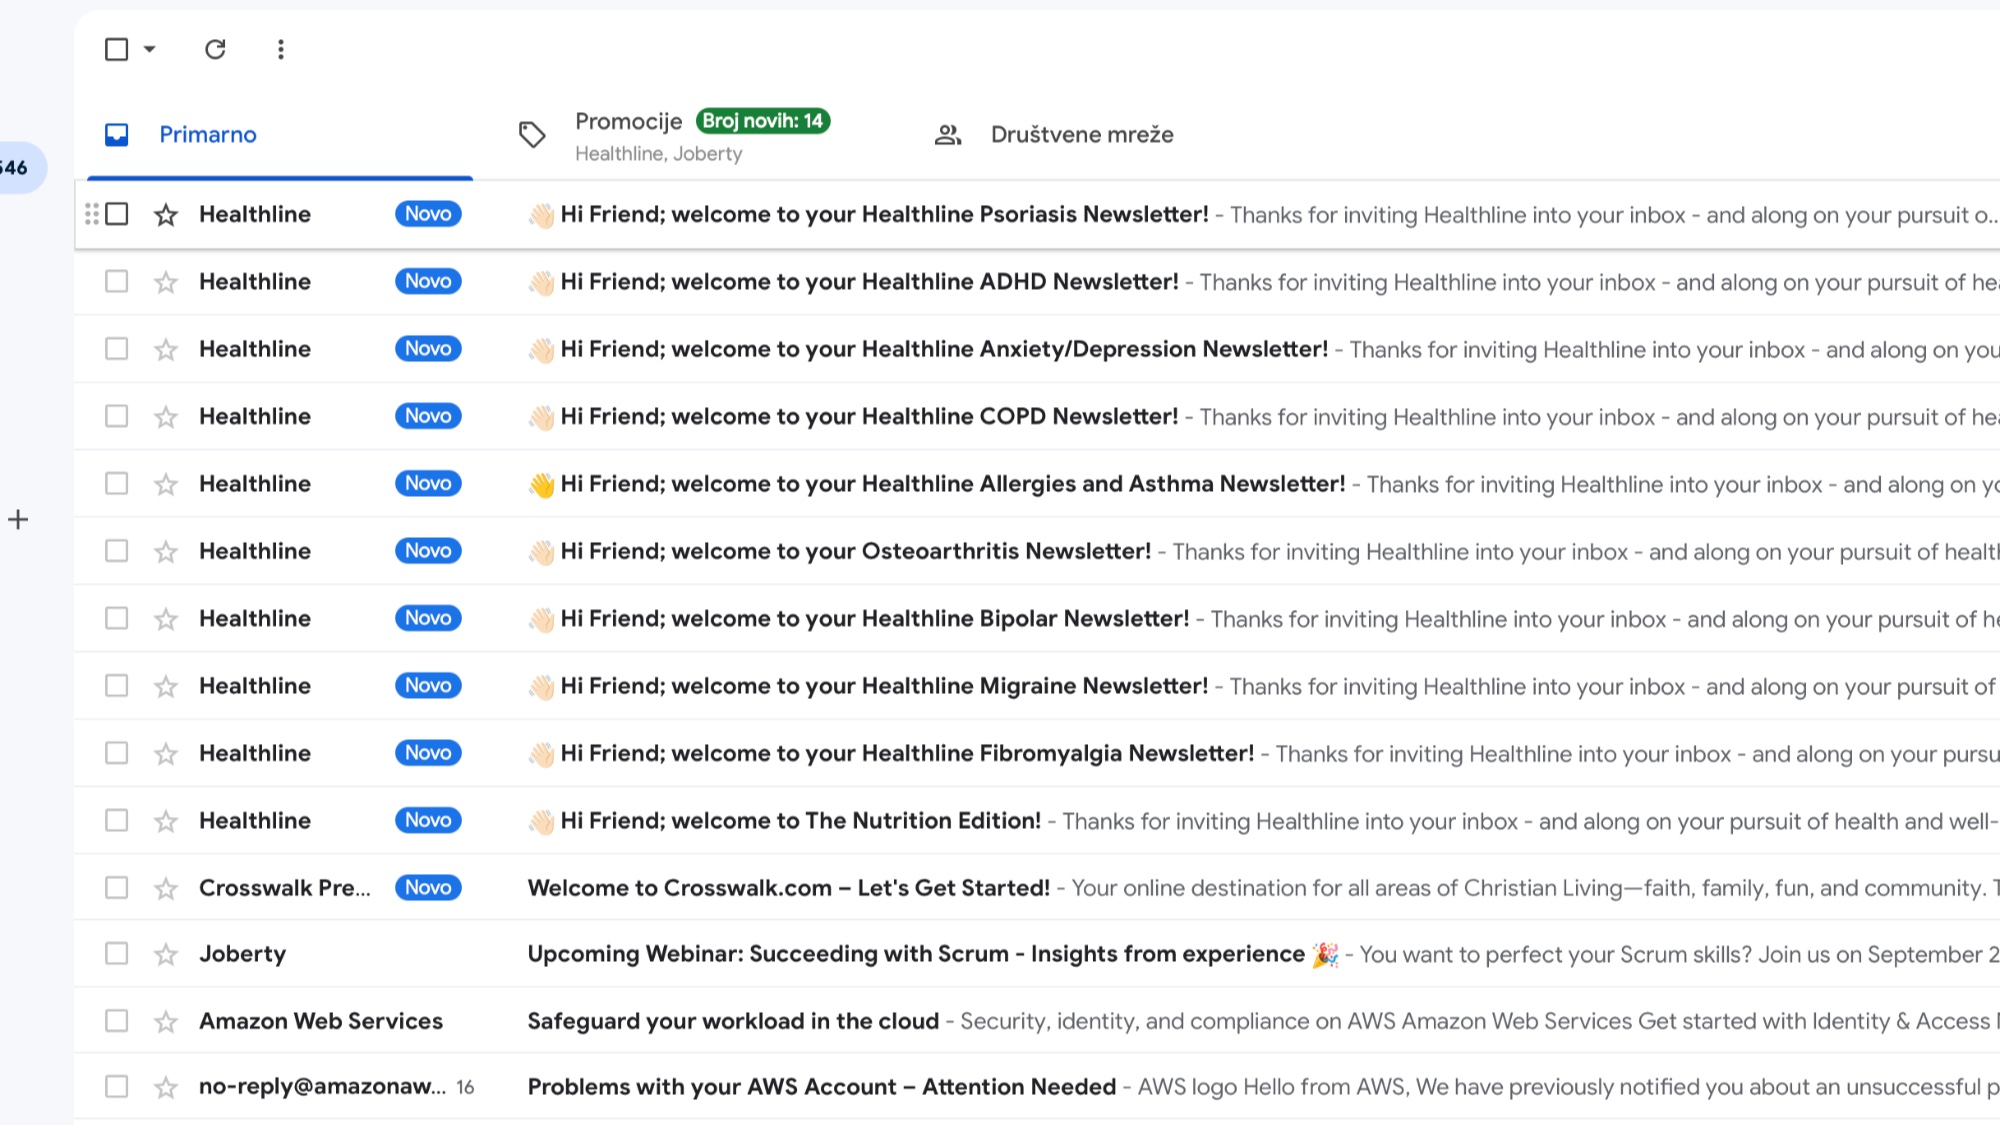
Task: Click the refresh inbox icon
Action: (215, 49)
